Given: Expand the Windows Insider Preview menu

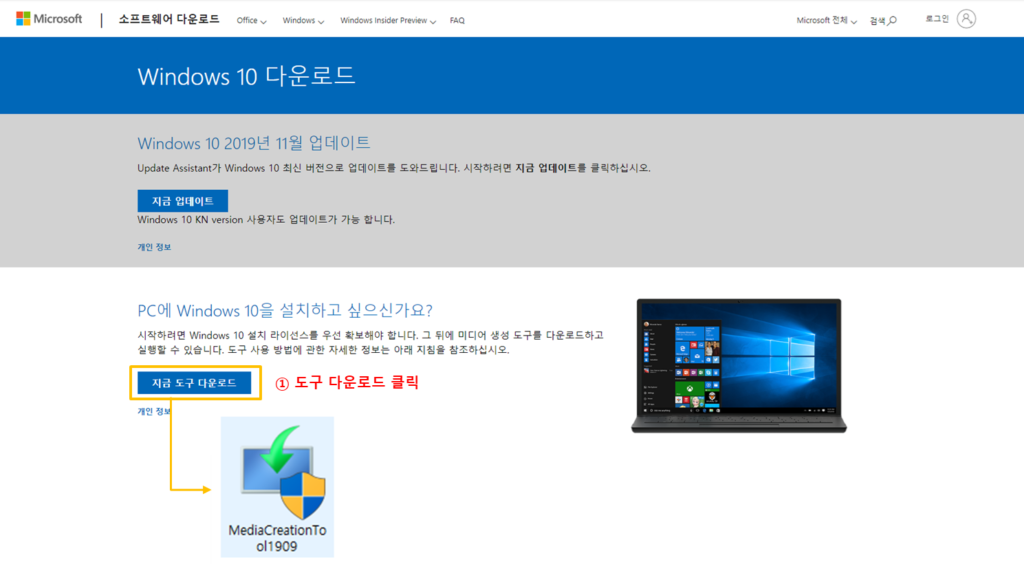Looking at the screenshot, I should tap(388, 21).
